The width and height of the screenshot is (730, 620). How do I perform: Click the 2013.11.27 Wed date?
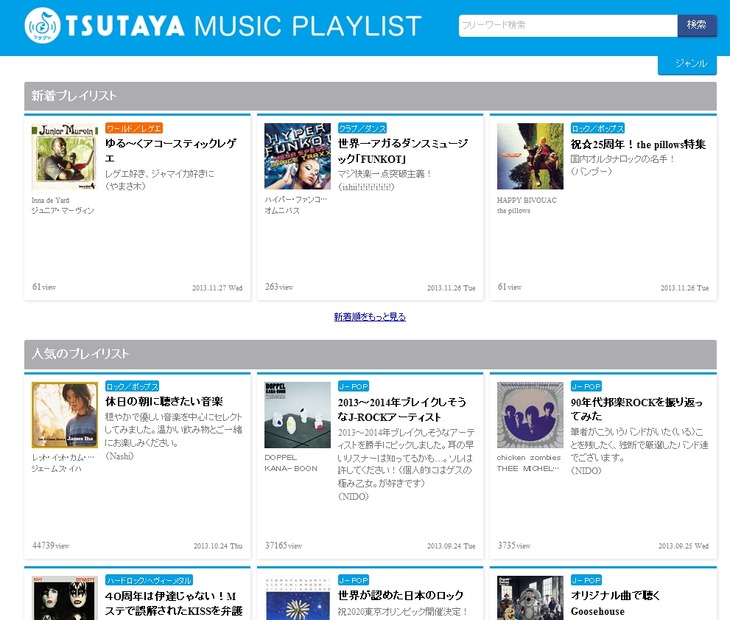tap(217, 288)
